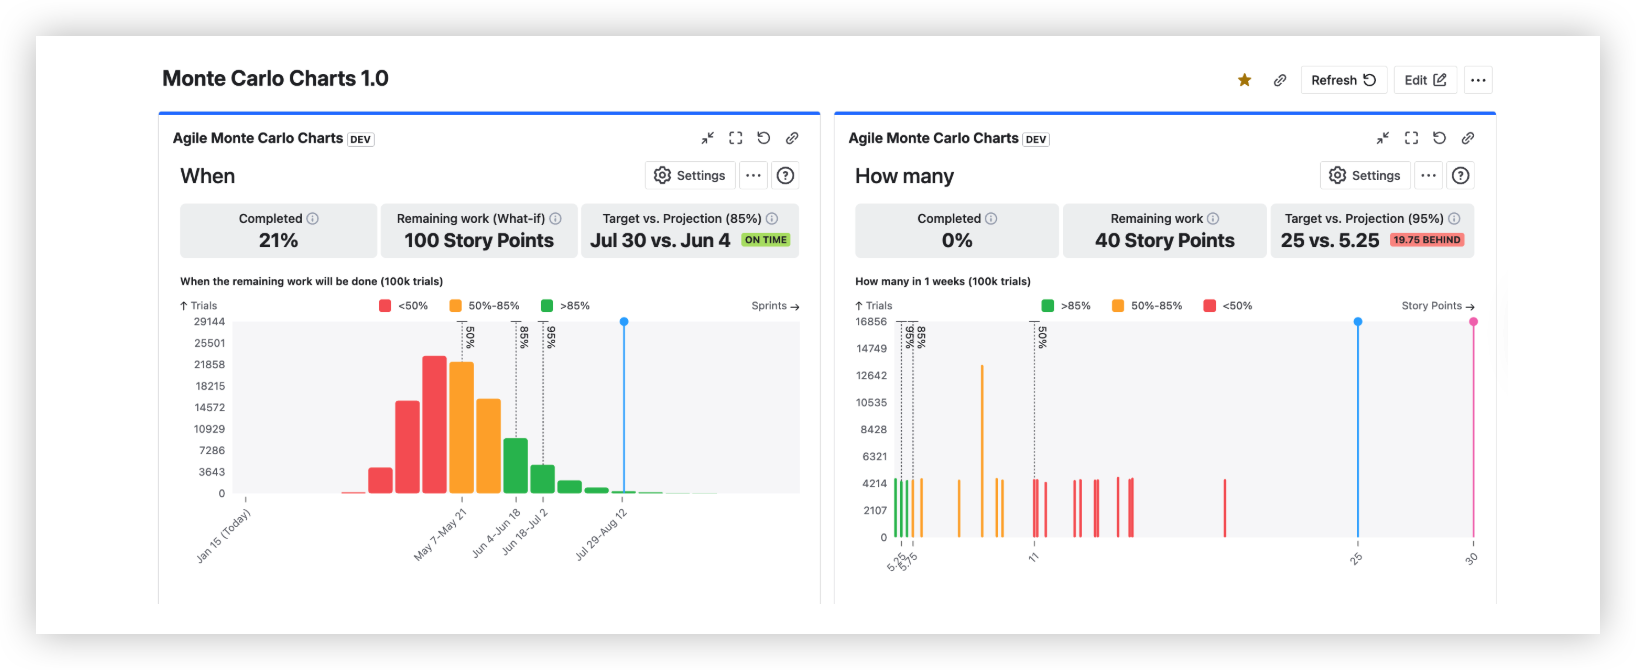This screenshot has height=670, width=1636.
Task: Click the DEV tag beside the When gadget title
Action: point(361,140)
